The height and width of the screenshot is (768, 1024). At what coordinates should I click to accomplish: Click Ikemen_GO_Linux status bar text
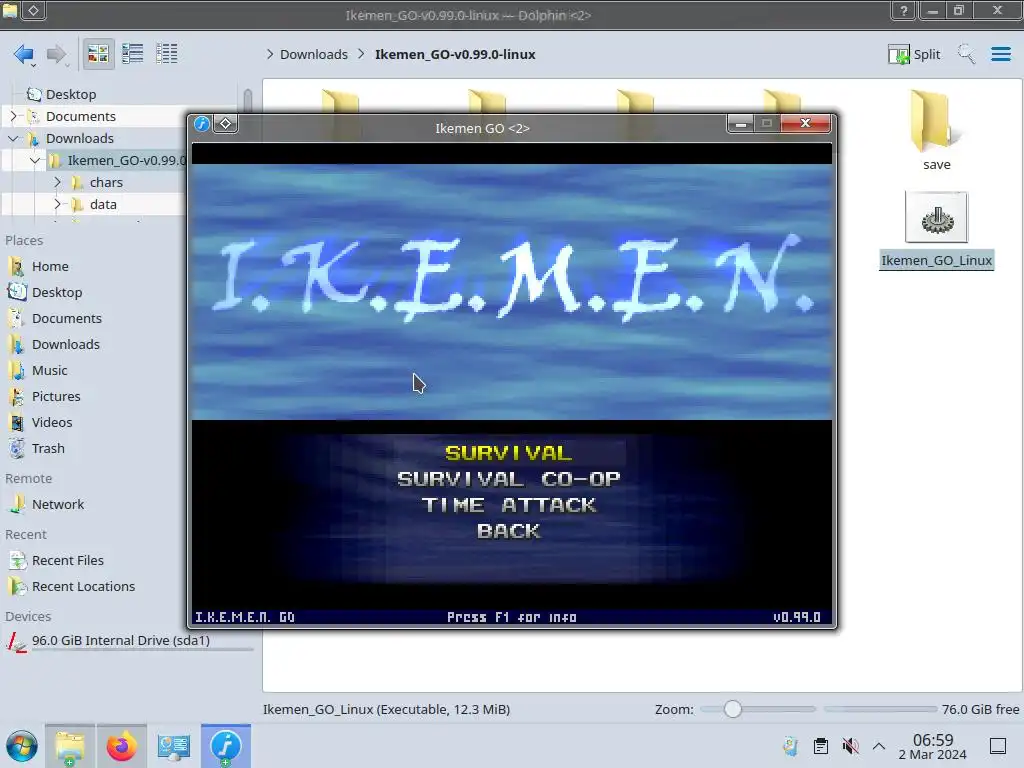coord(386,709)
